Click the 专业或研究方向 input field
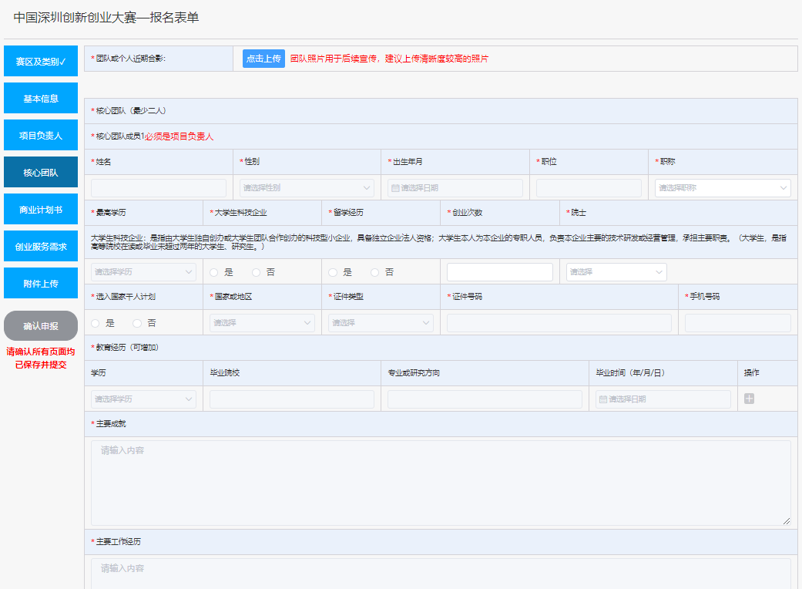 tap(485, 399)
